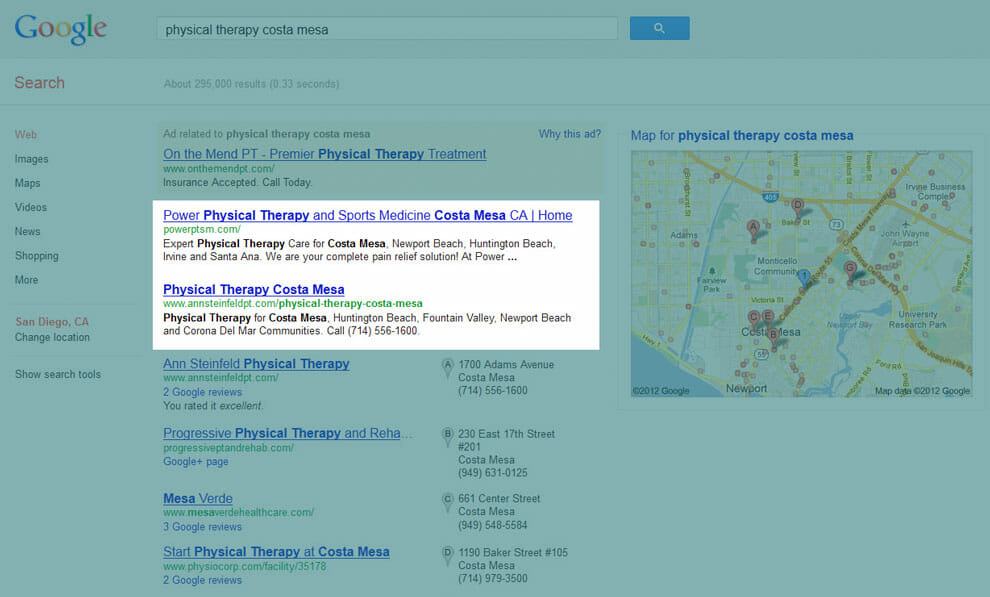Click the blue marker on the map
The height and width of the screenshot is (597, 990).
804,279
